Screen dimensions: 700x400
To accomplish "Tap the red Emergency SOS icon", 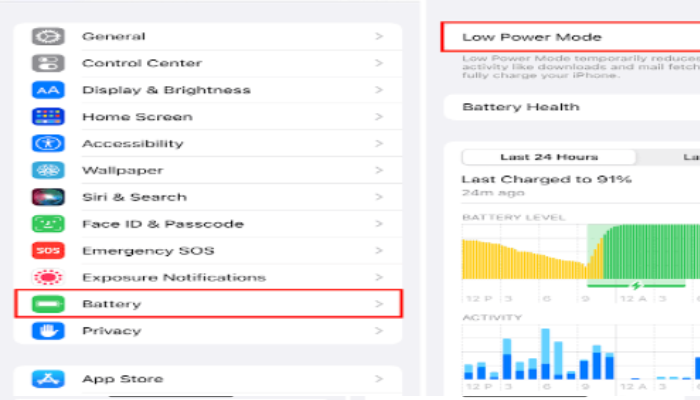I will 48,250.
